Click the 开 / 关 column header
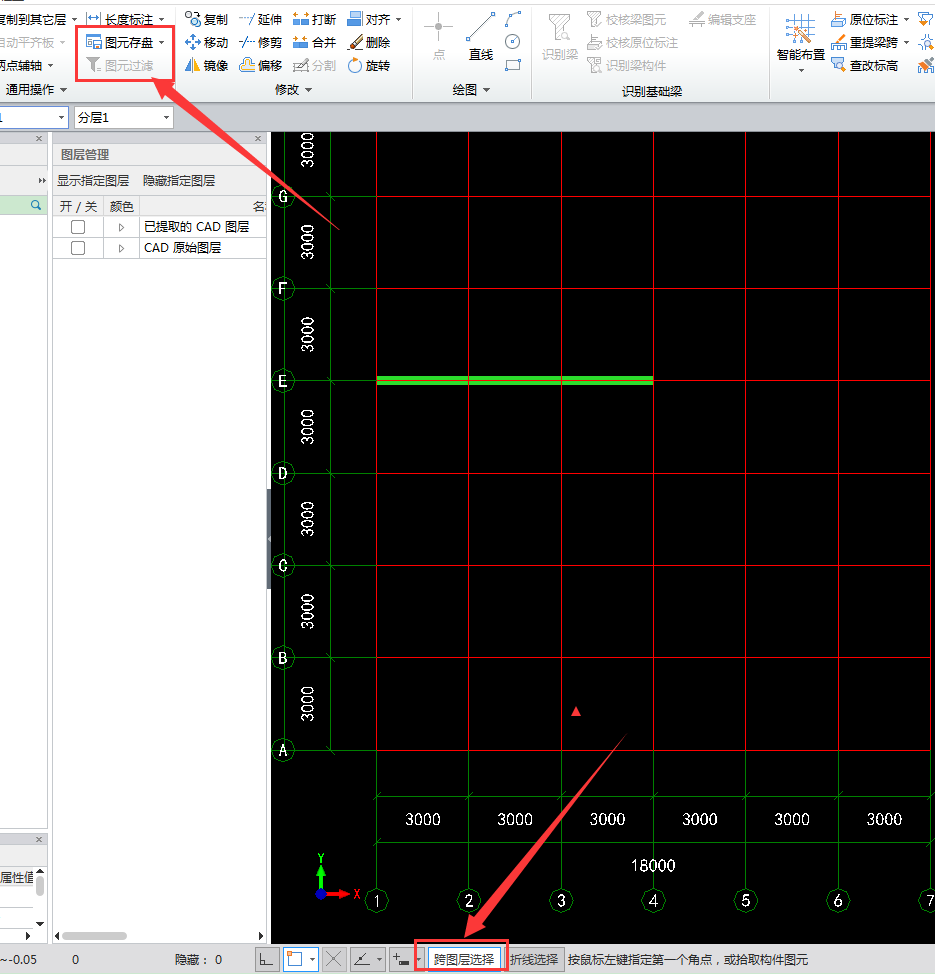 click(78, 206)
